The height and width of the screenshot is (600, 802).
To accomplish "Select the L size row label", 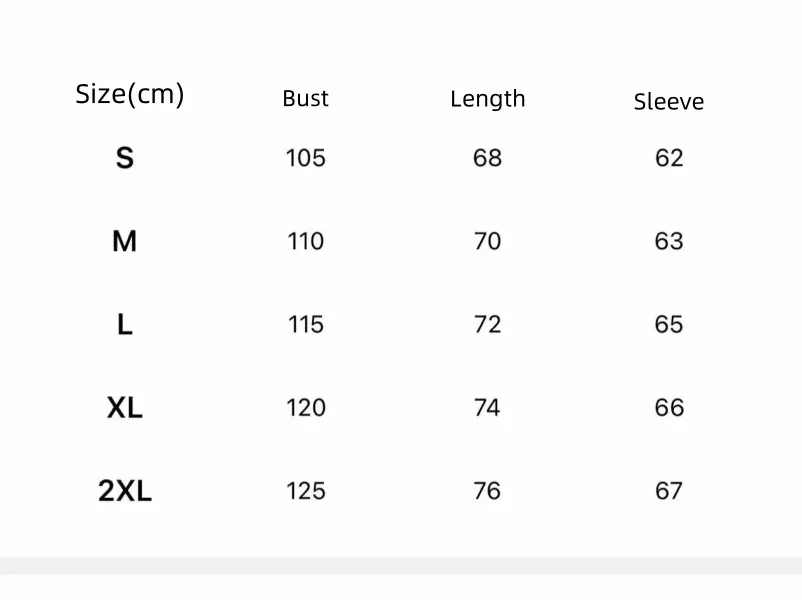I will click(x=124, y=324).
